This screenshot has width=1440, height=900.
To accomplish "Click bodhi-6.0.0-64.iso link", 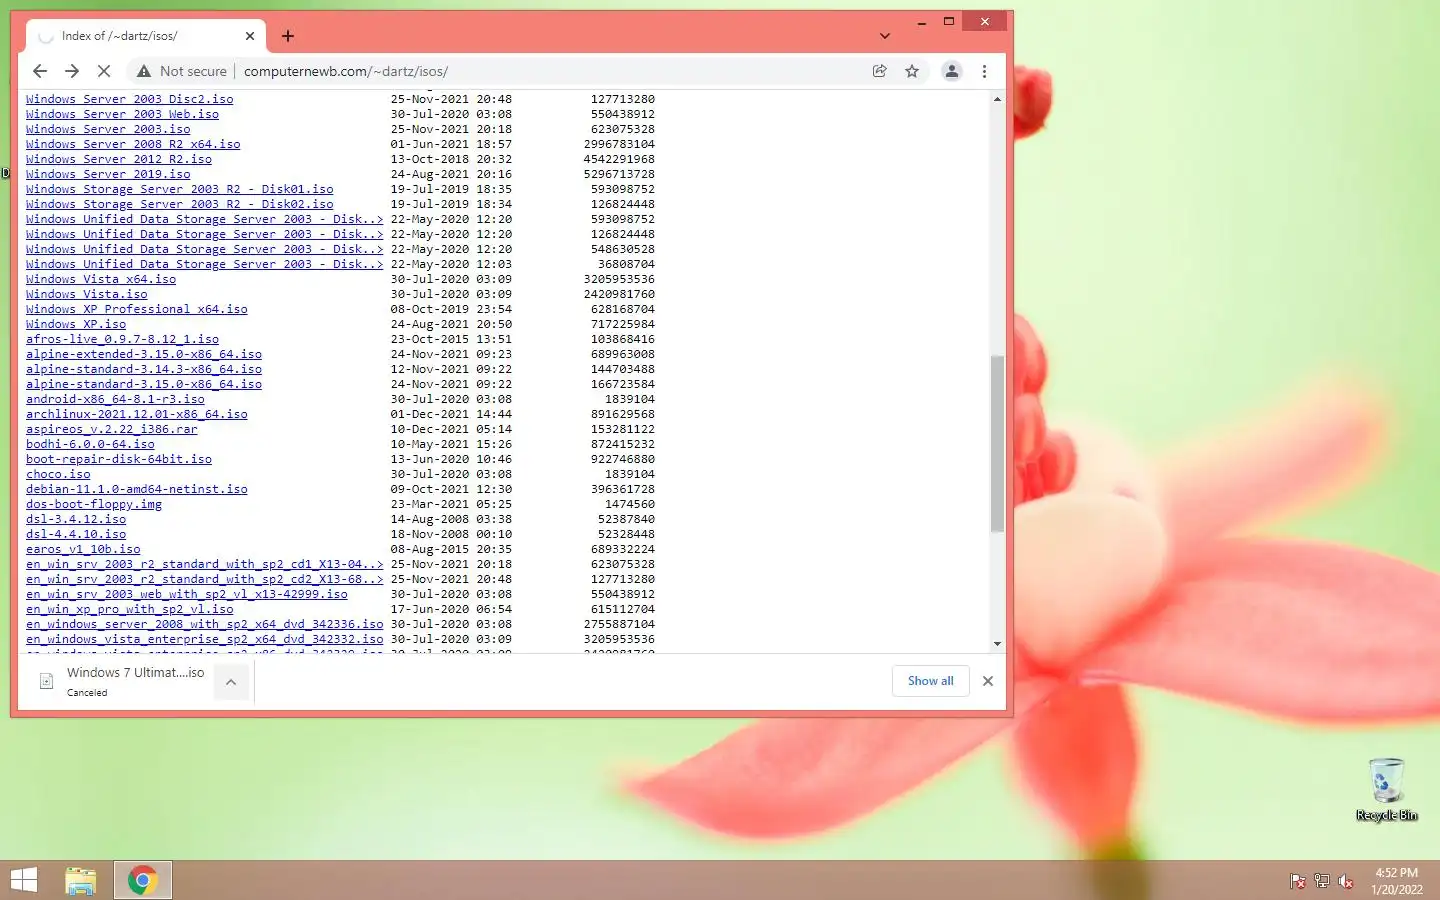I will click(90, 444).
